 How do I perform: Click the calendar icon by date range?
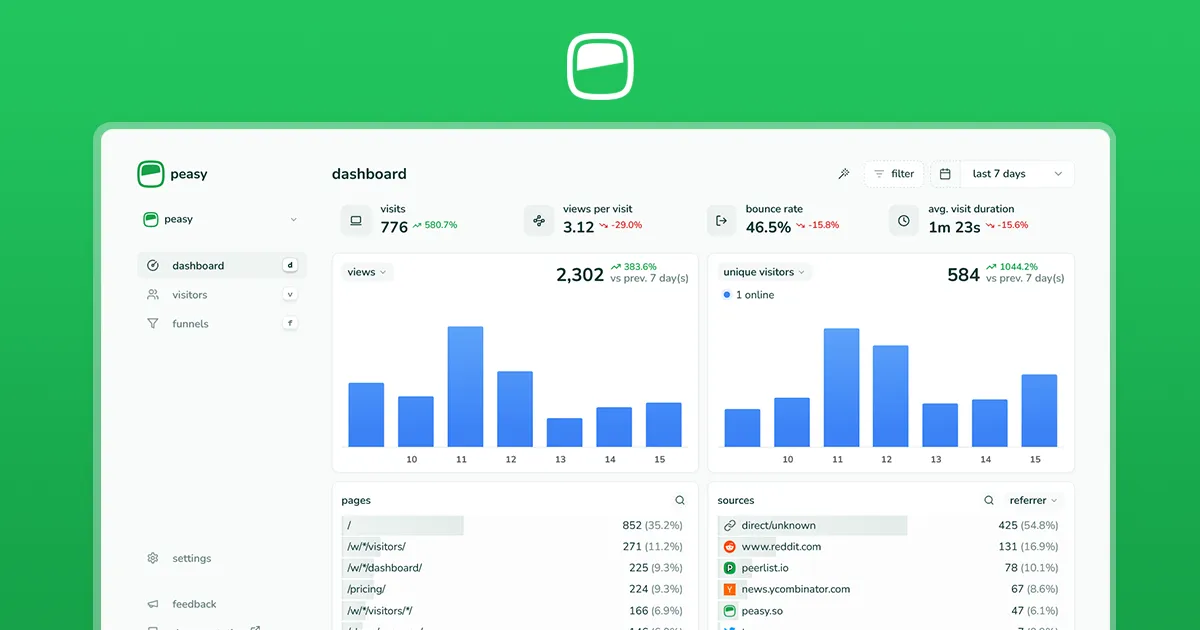[x=945, y=174]
